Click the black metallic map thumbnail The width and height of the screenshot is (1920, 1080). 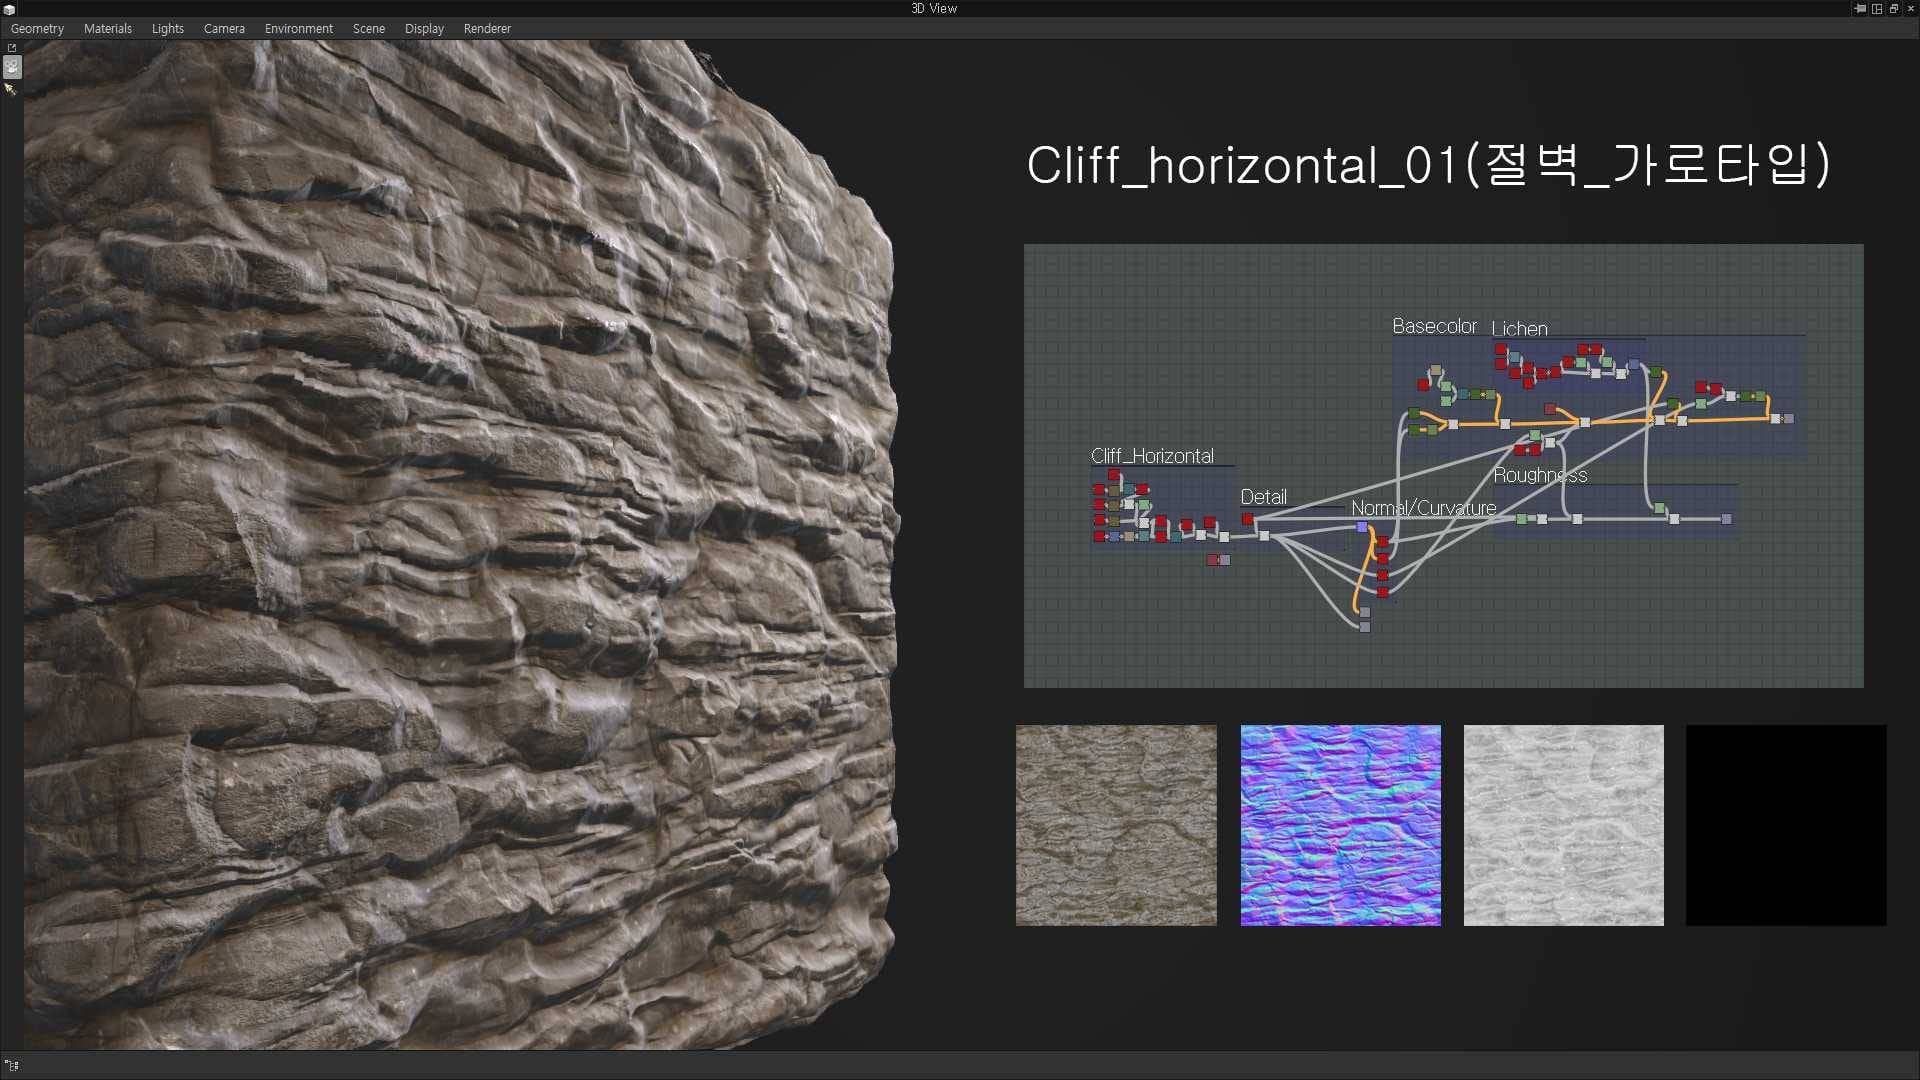pos(1785,825)
